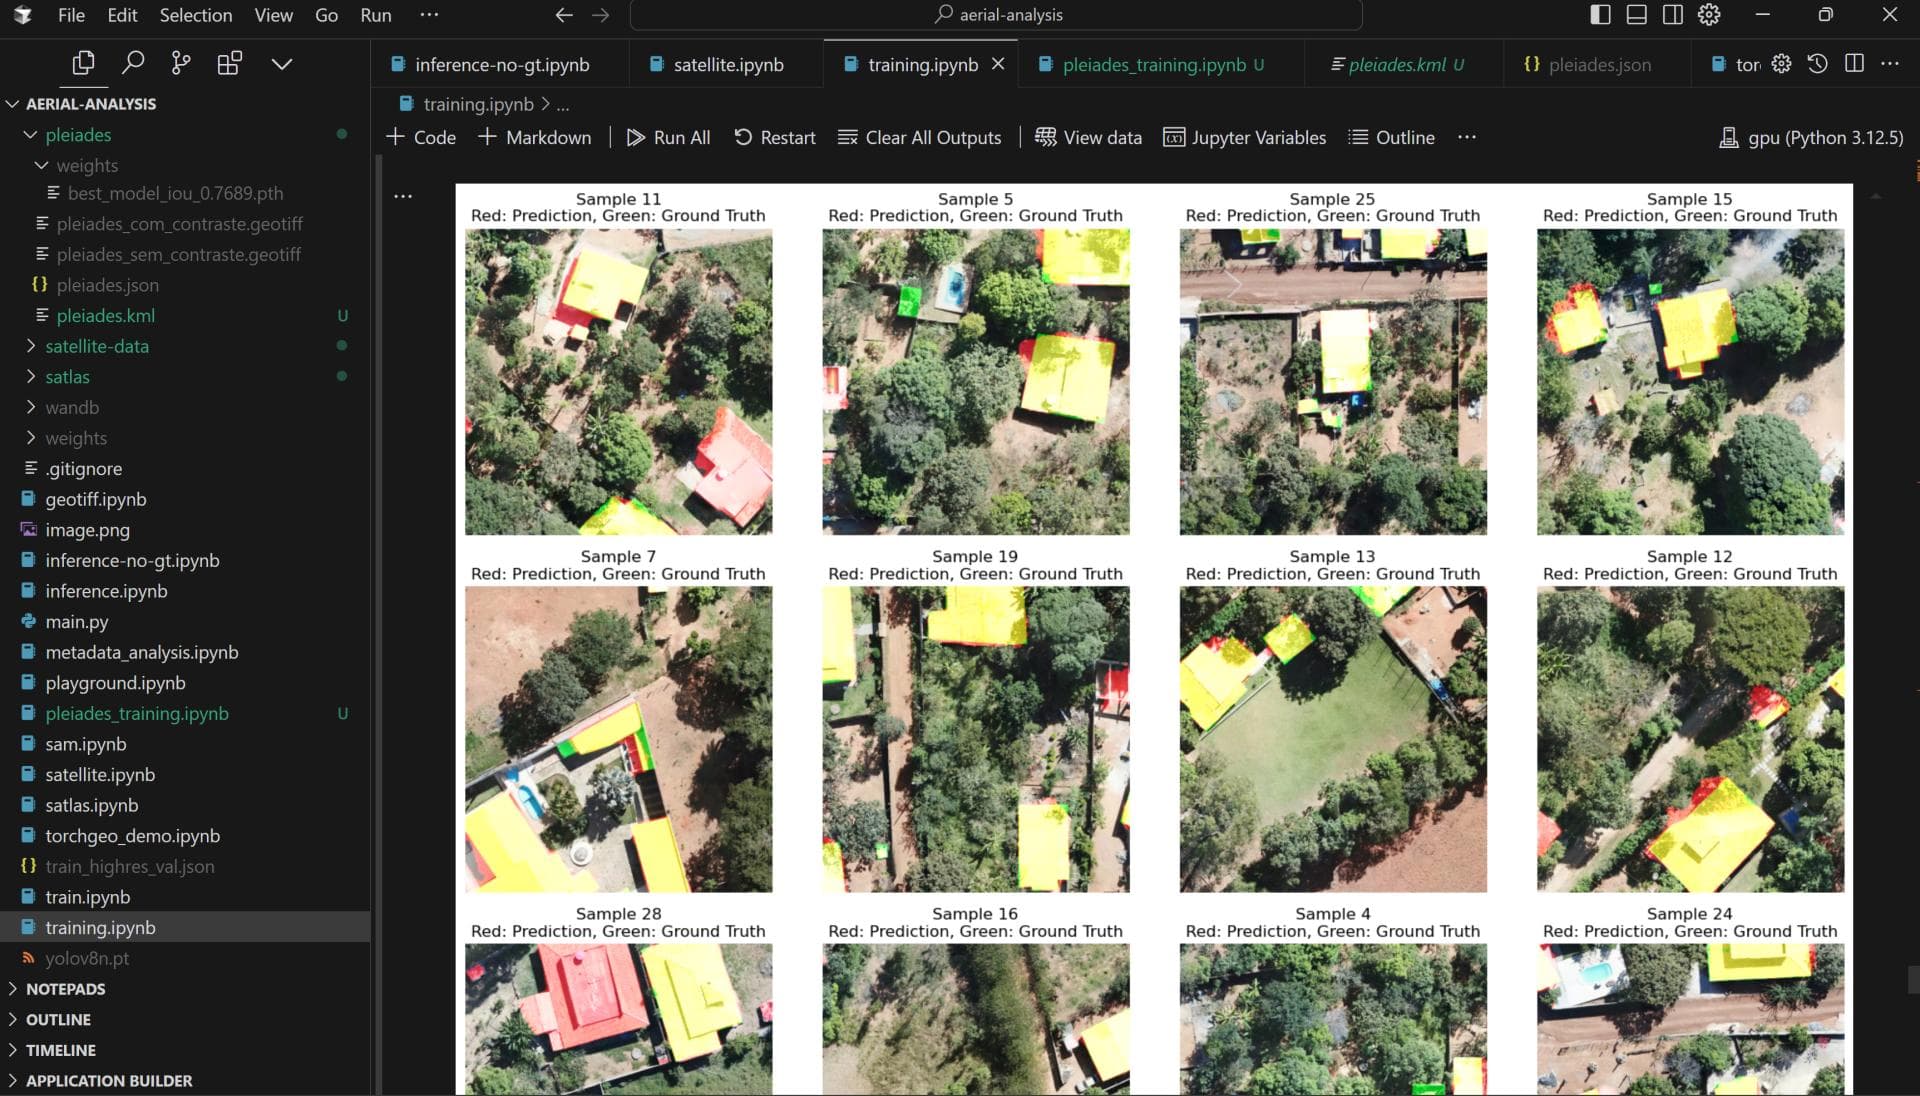Show more activity views chevron
The width and height of the screenshot is (1920, 1096).
click(x=282, y=64)
